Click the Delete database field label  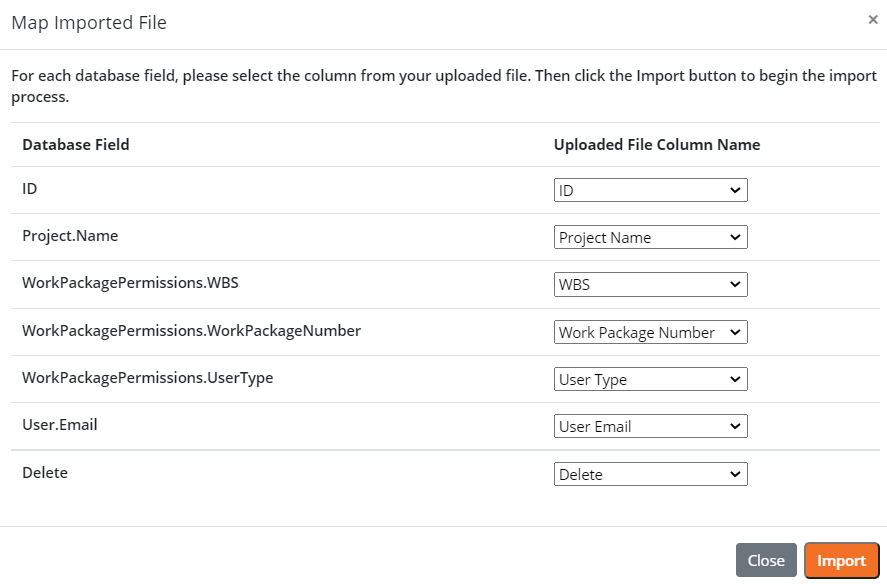[x=45, y=472]
